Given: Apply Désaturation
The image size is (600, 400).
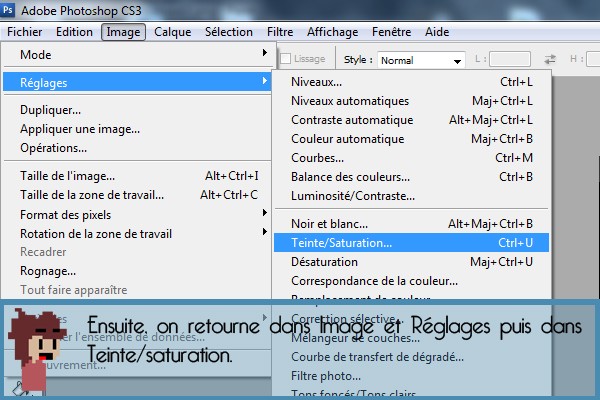Looking at the screenshot, I should point(411,262).
